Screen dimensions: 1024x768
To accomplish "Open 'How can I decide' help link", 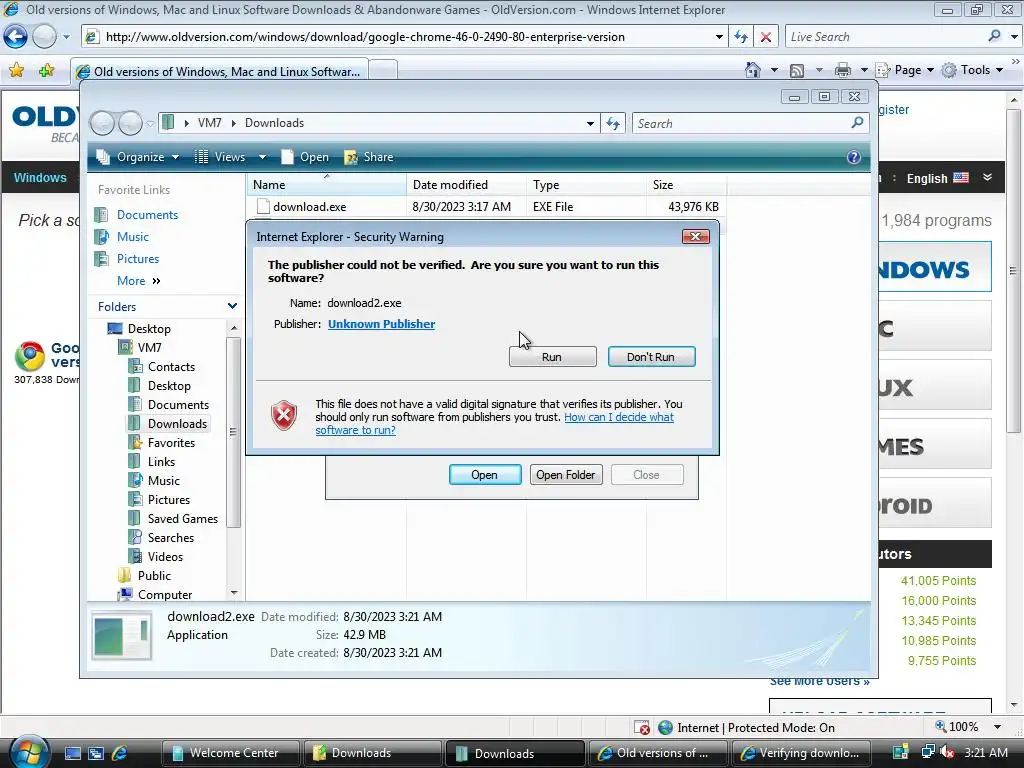I will click(494, 423).
